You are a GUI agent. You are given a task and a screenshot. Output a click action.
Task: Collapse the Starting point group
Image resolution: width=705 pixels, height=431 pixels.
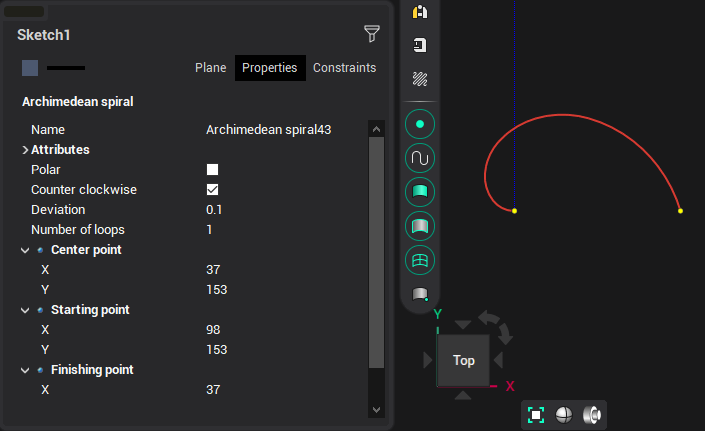(25, 310)
